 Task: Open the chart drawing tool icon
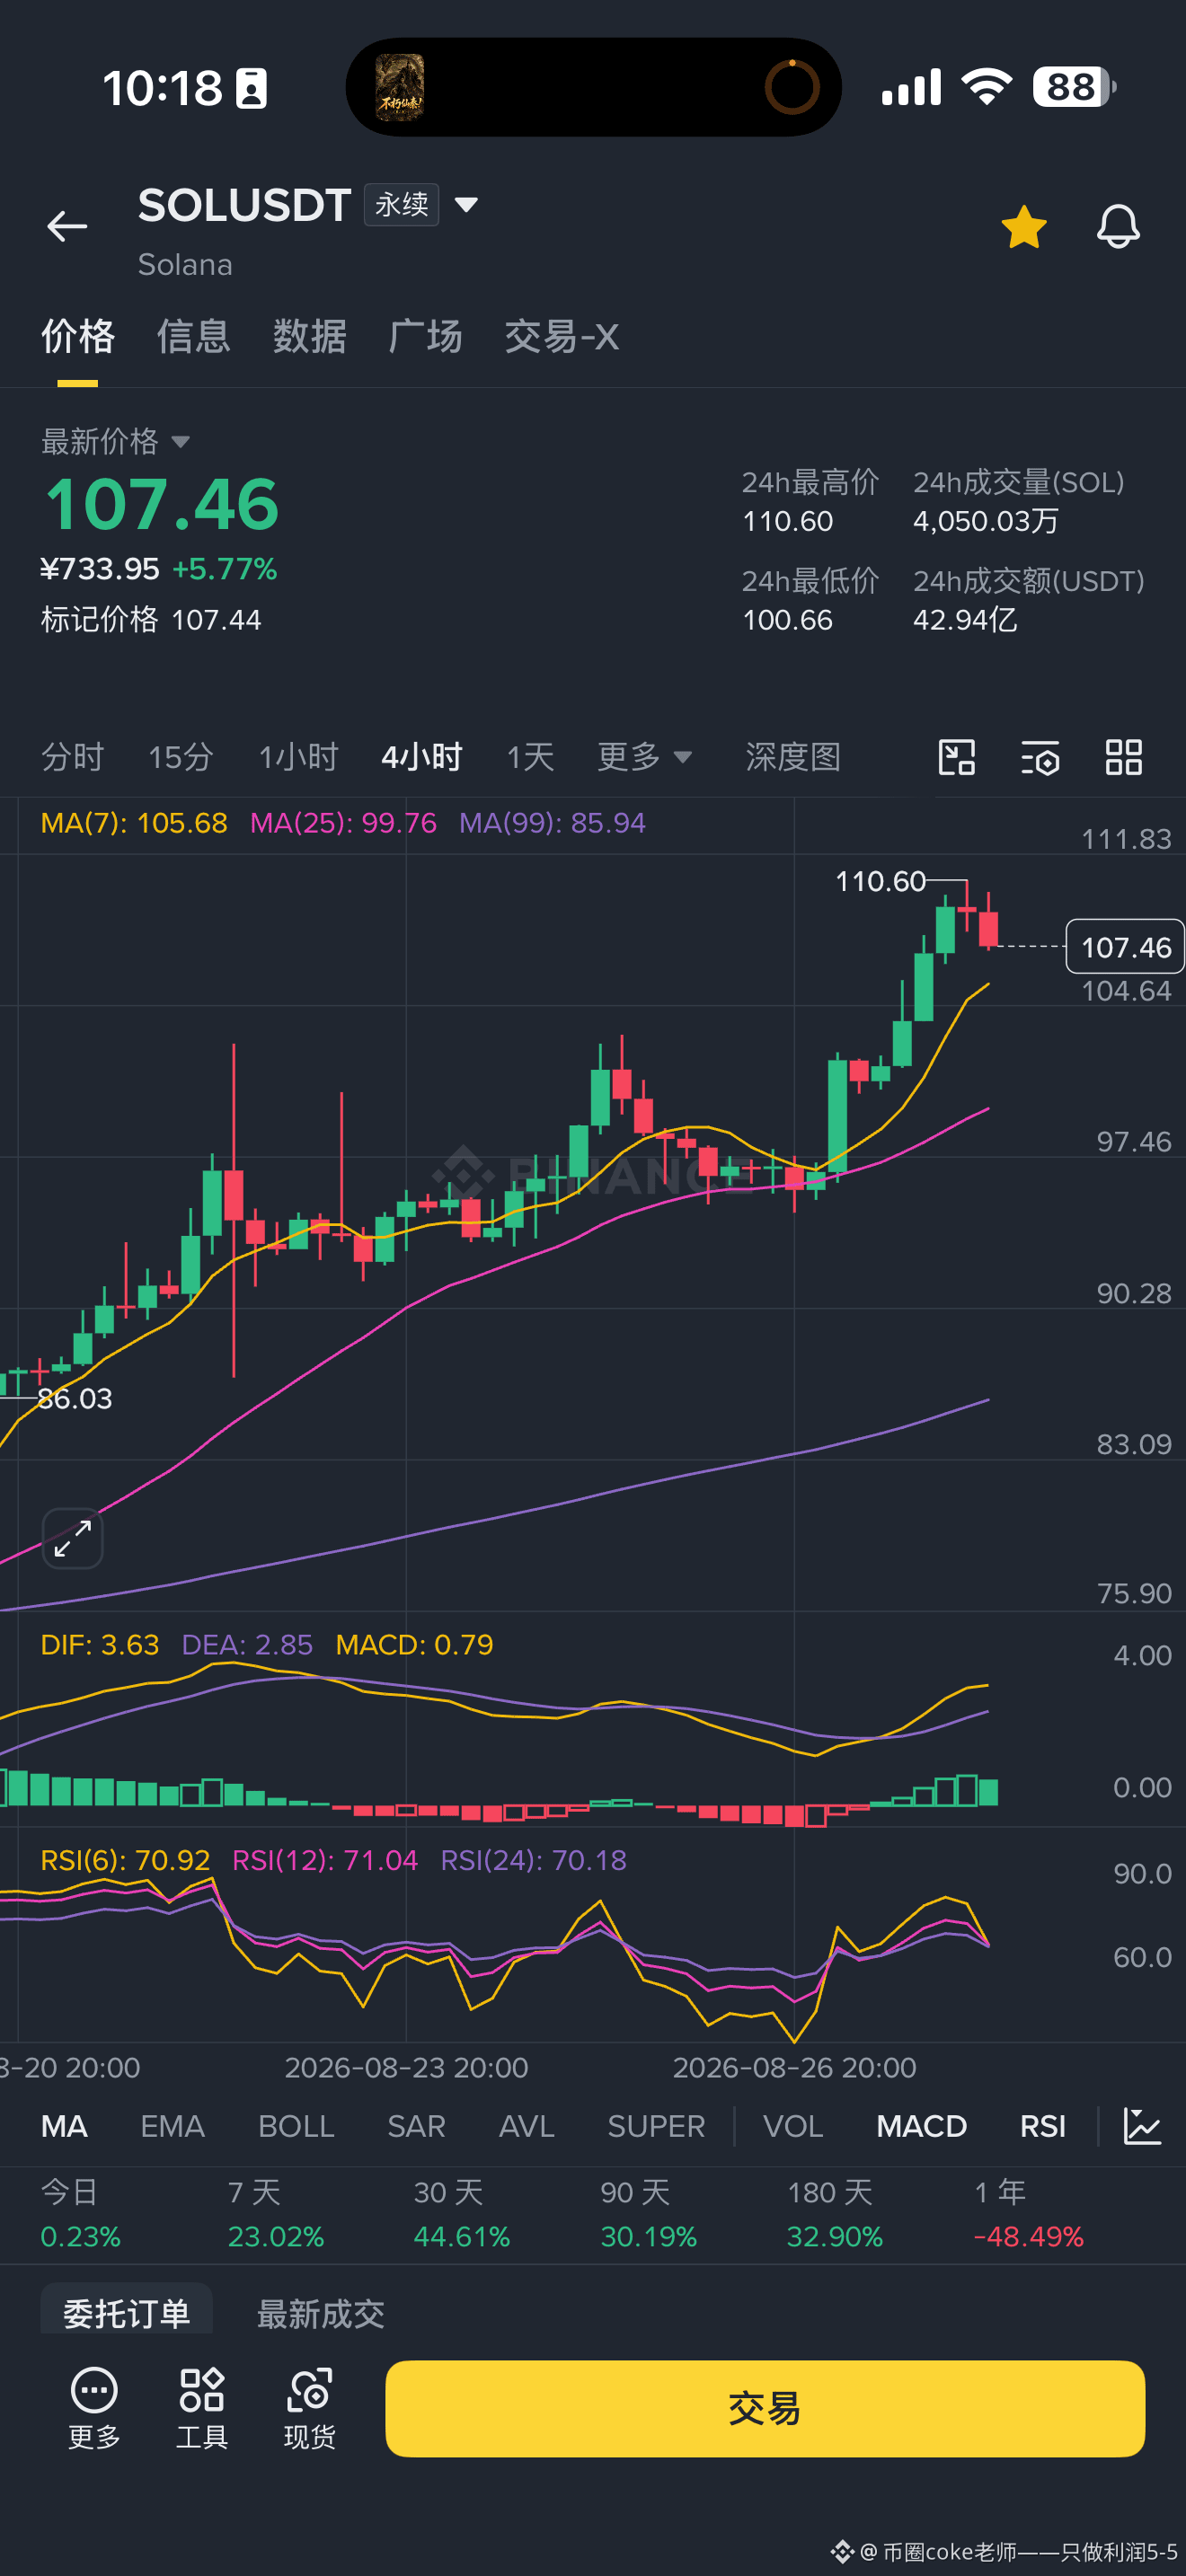coord(957,757)
